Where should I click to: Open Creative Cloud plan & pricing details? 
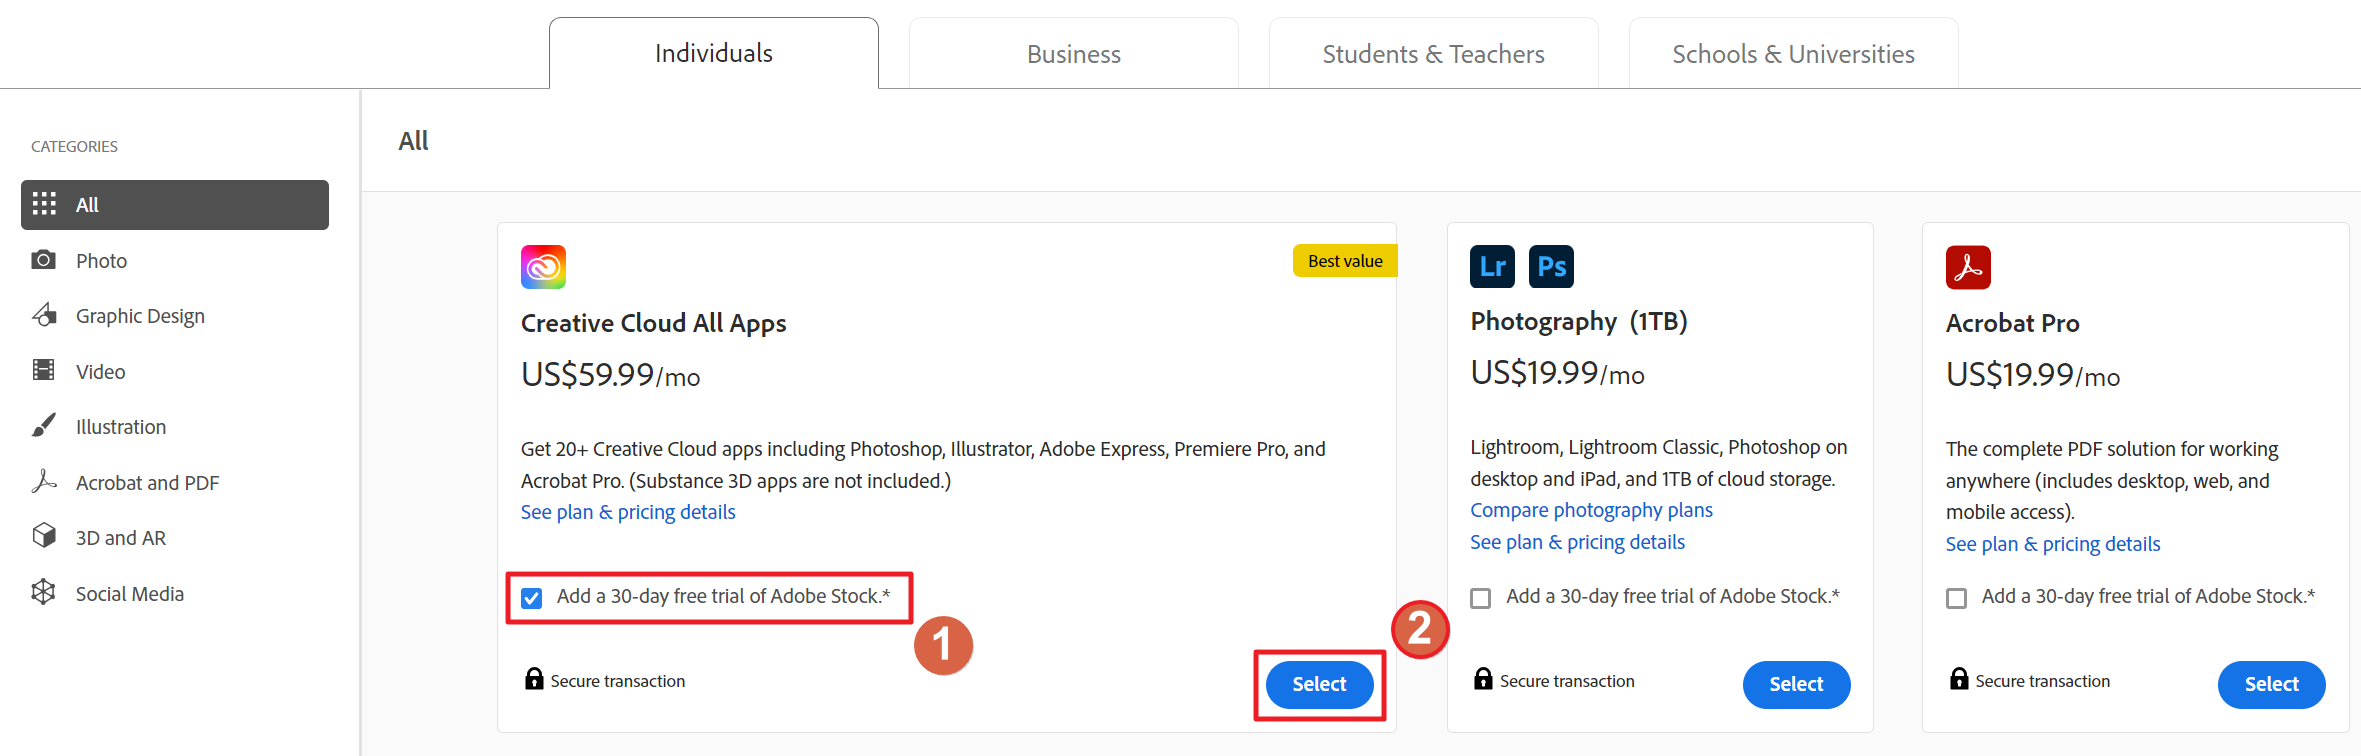tap(628, 512)
